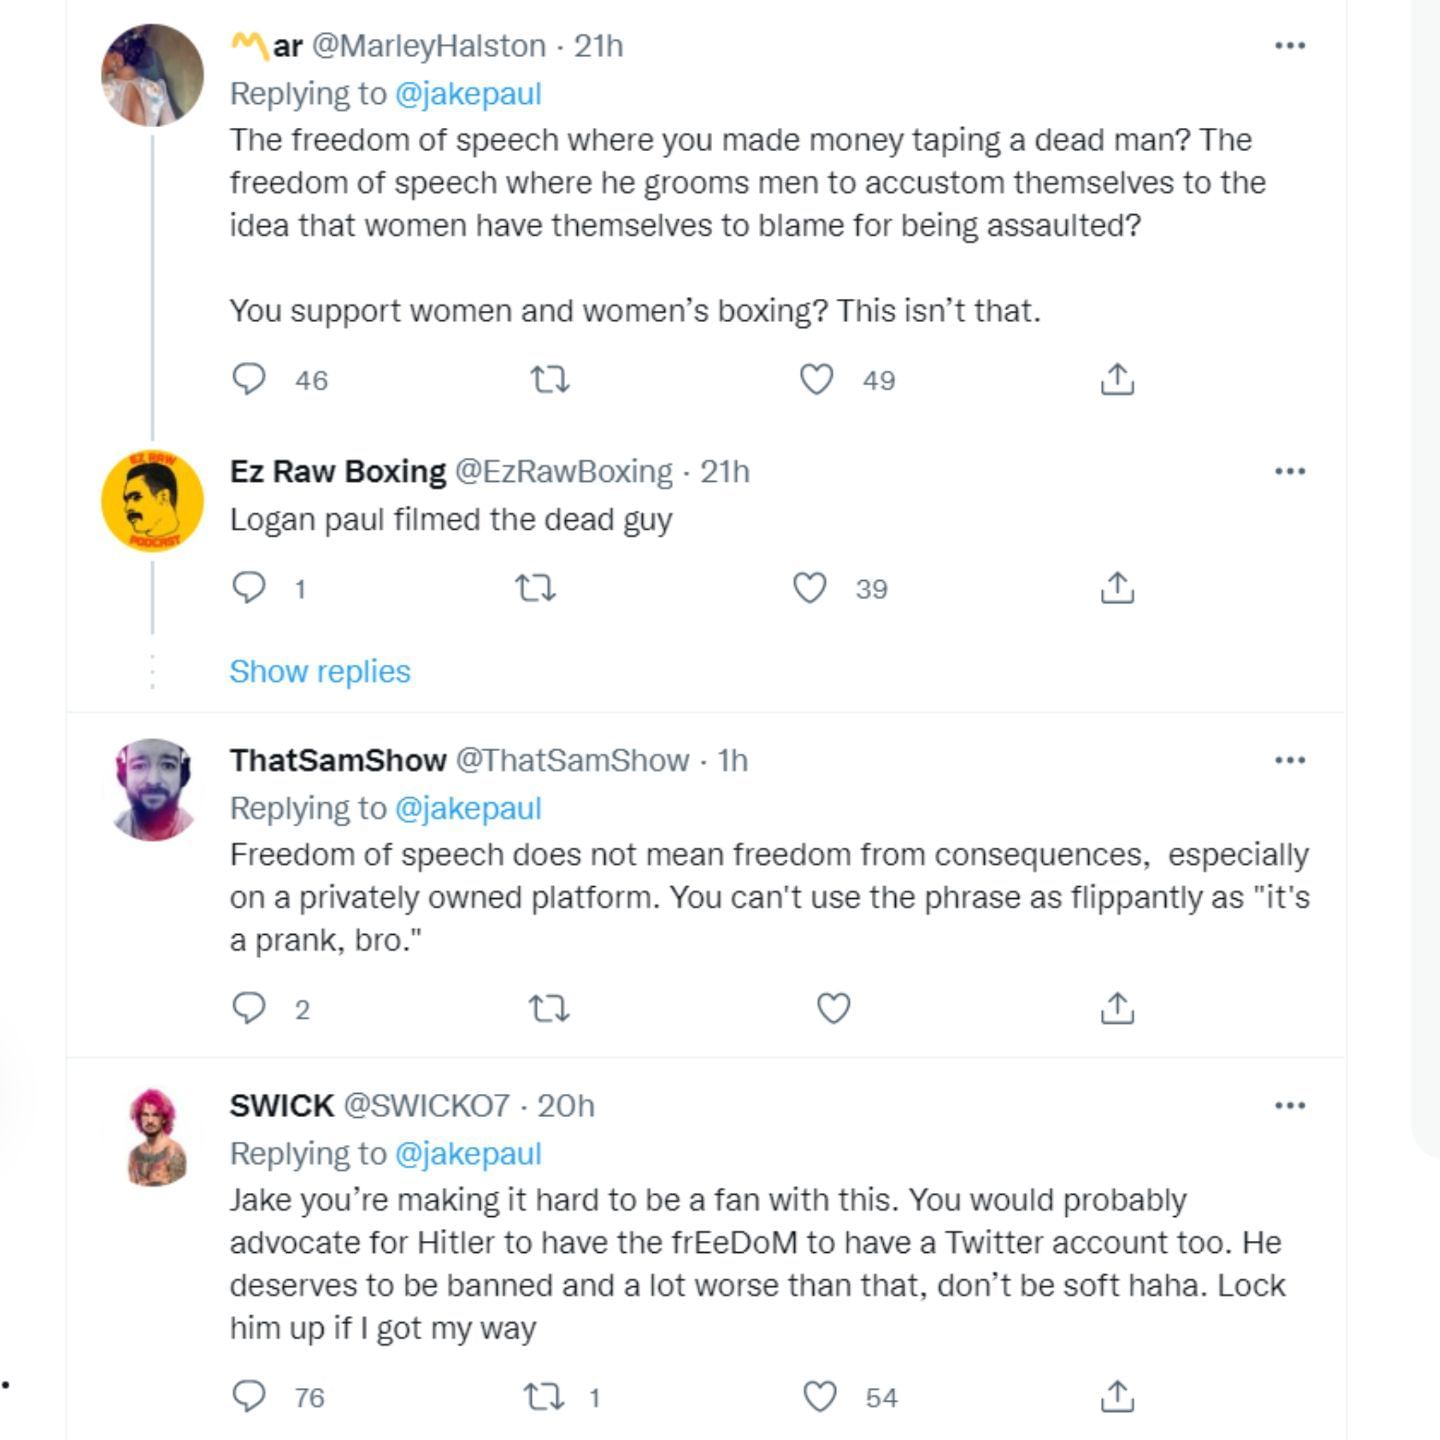Open more options on ThatSamShow's tweet
1440x1440 pixels.
1290,760
